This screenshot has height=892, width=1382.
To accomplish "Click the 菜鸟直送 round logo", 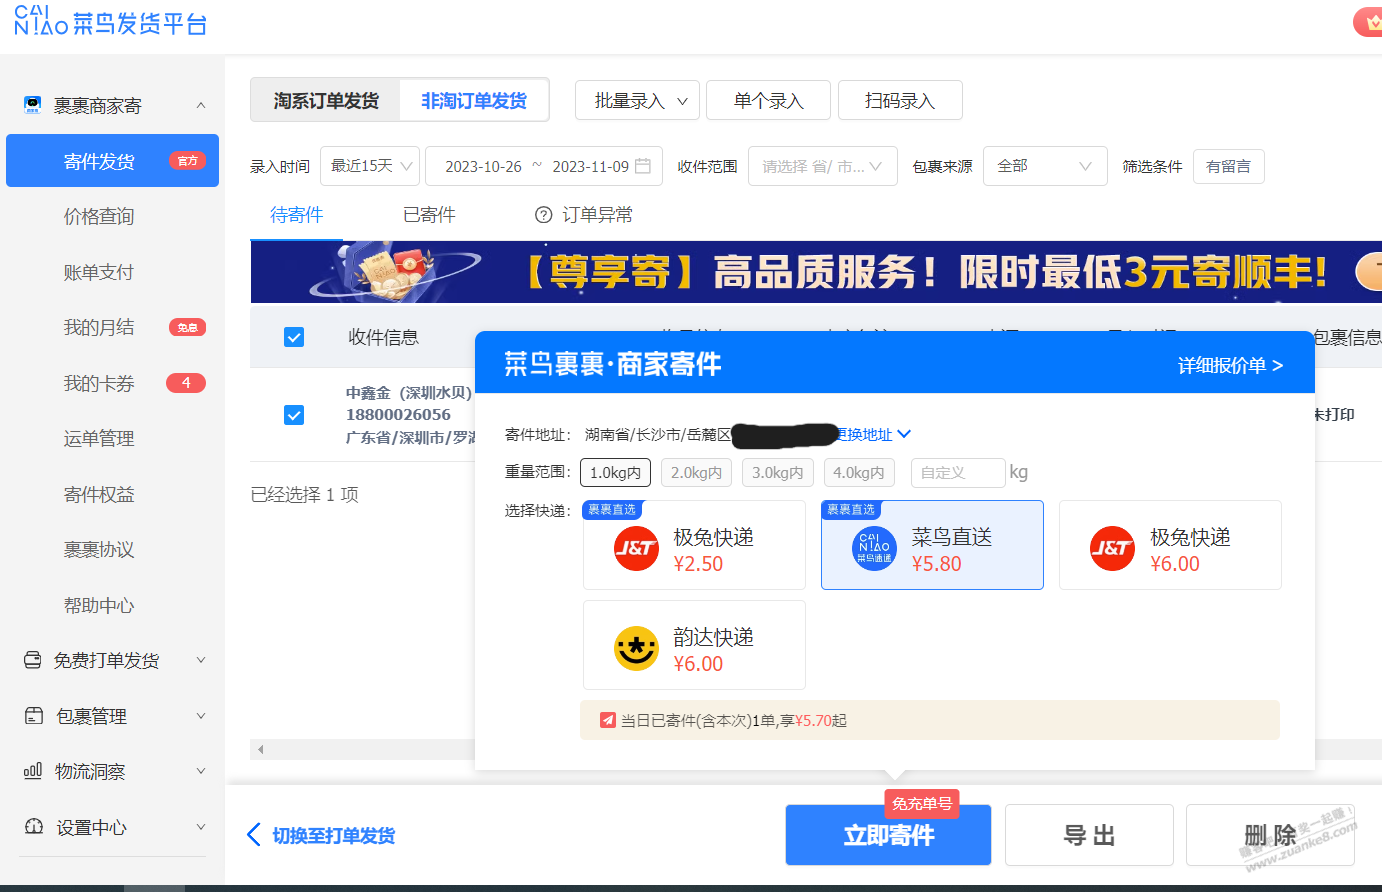I will click(x=874, y=548).
